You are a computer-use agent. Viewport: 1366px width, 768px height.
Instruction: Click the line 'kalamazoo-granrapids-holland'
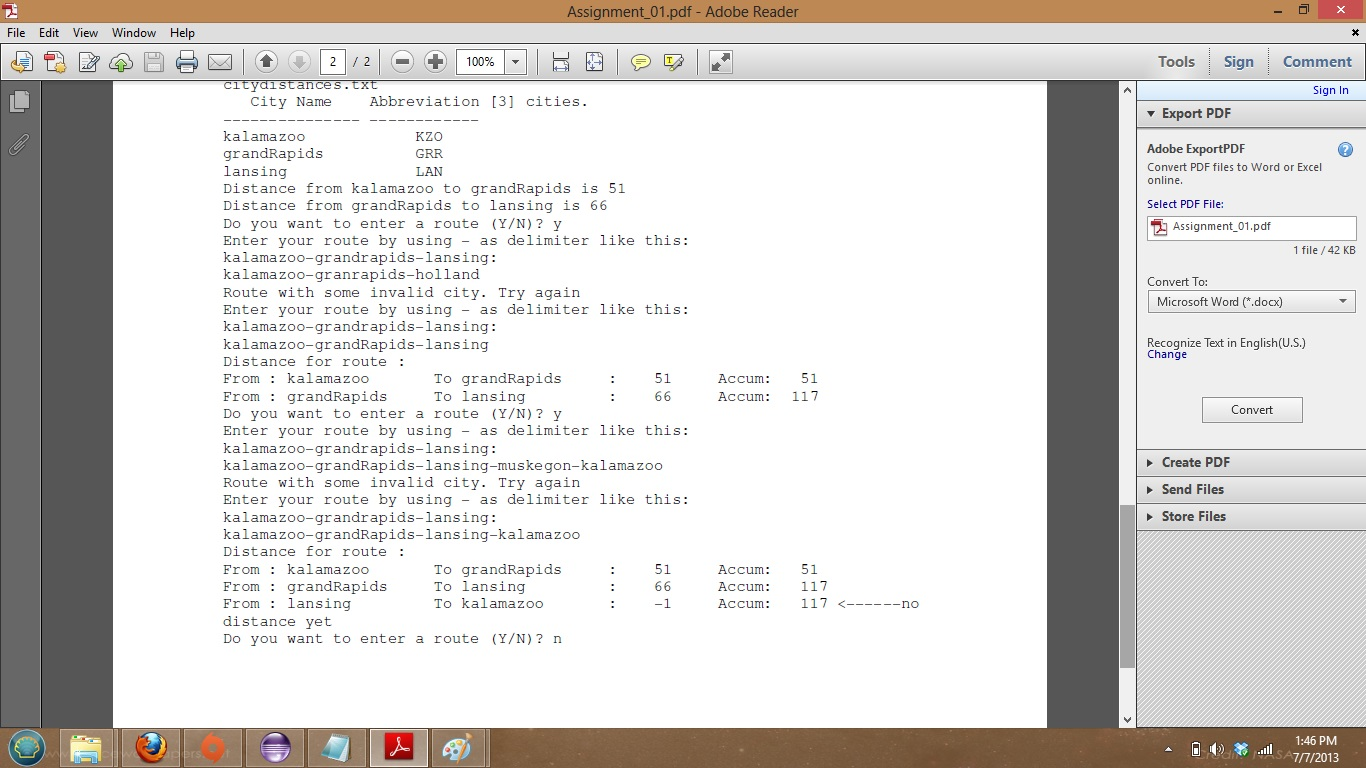pos(351,275)
